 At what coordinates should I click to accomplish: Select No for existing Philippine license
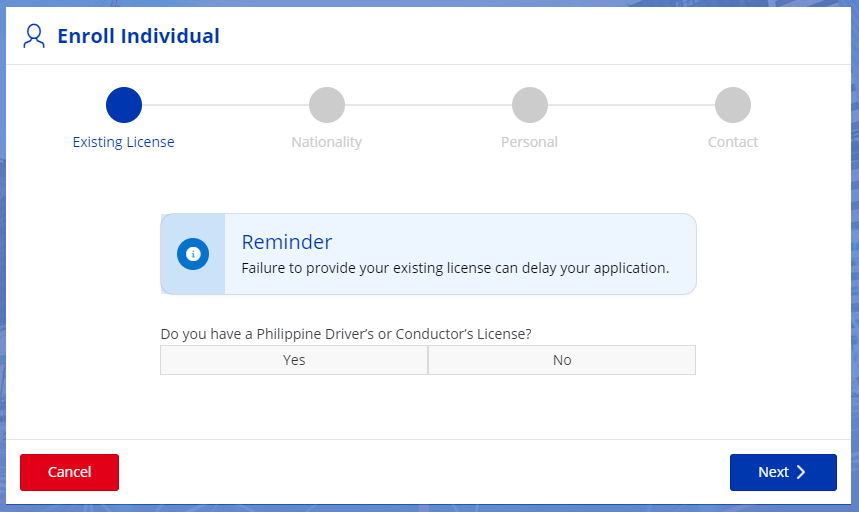562,360
